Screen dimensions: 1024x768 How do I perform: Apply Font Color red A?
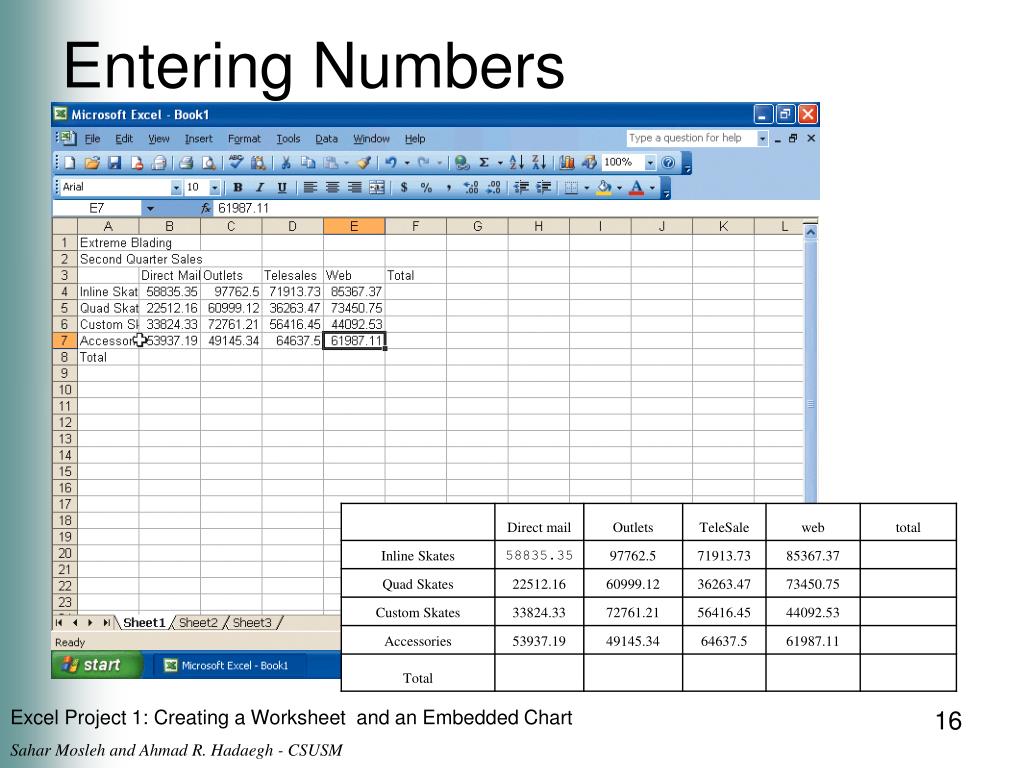[637, 188]
